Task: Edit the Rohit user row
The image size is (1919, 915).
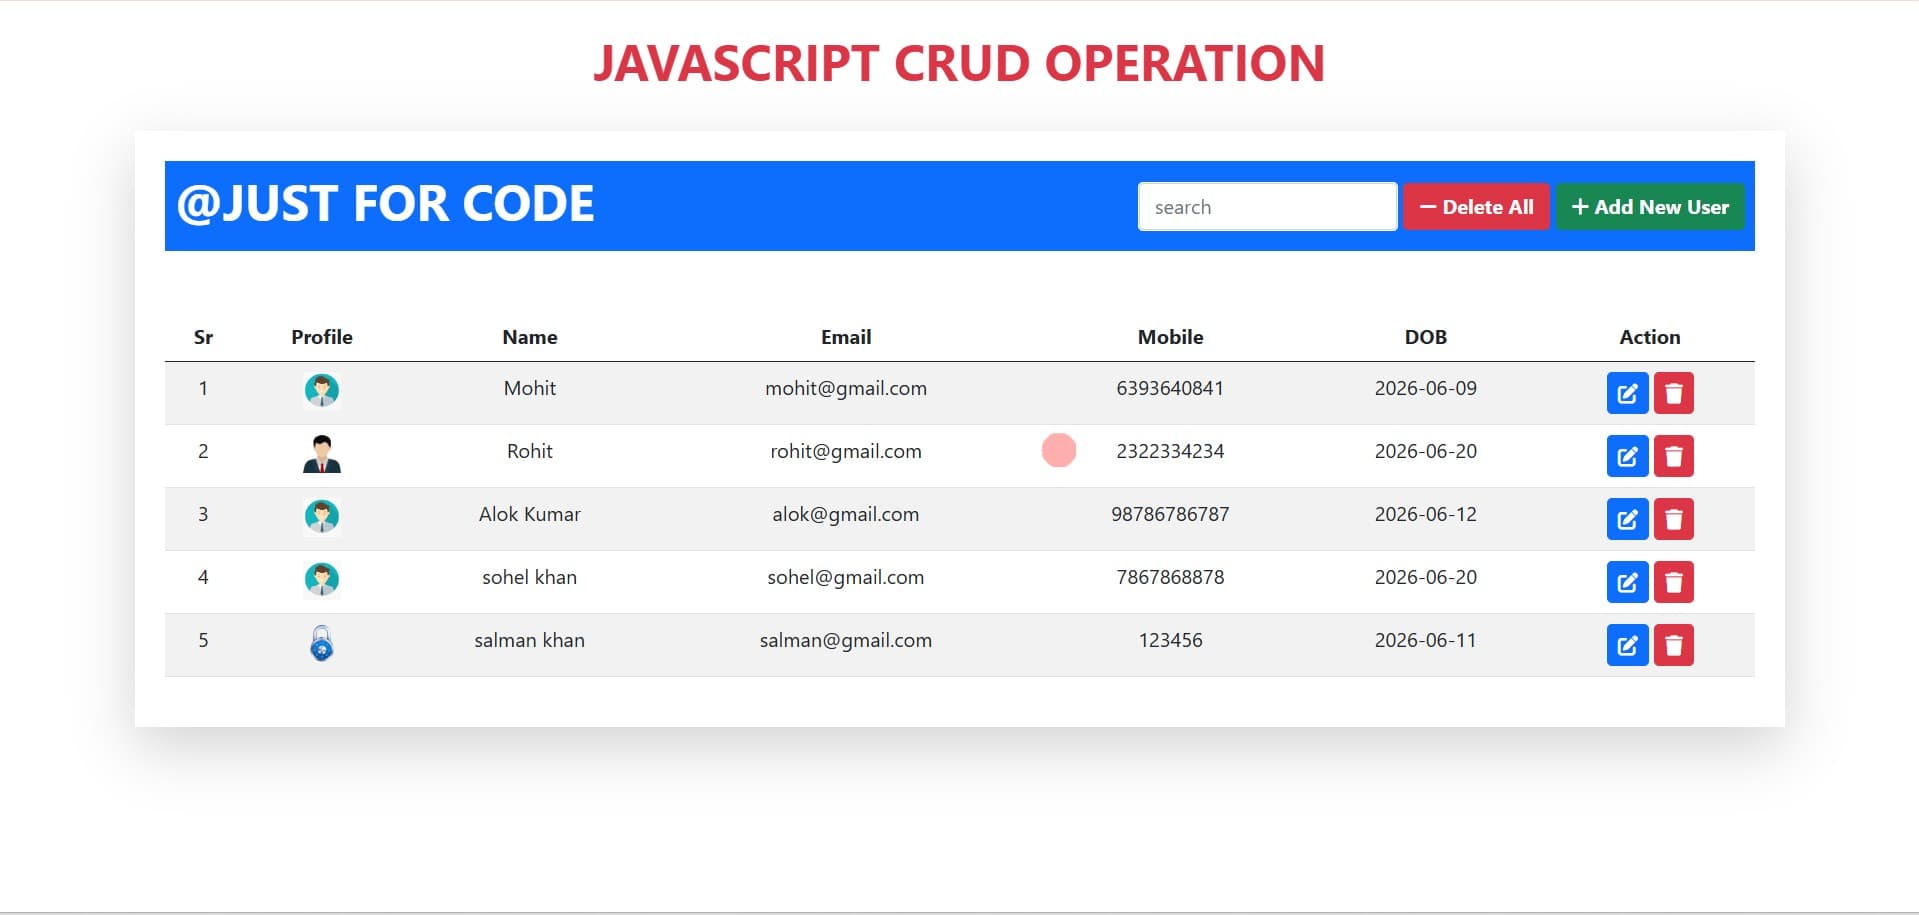Action: [1627, 456]
